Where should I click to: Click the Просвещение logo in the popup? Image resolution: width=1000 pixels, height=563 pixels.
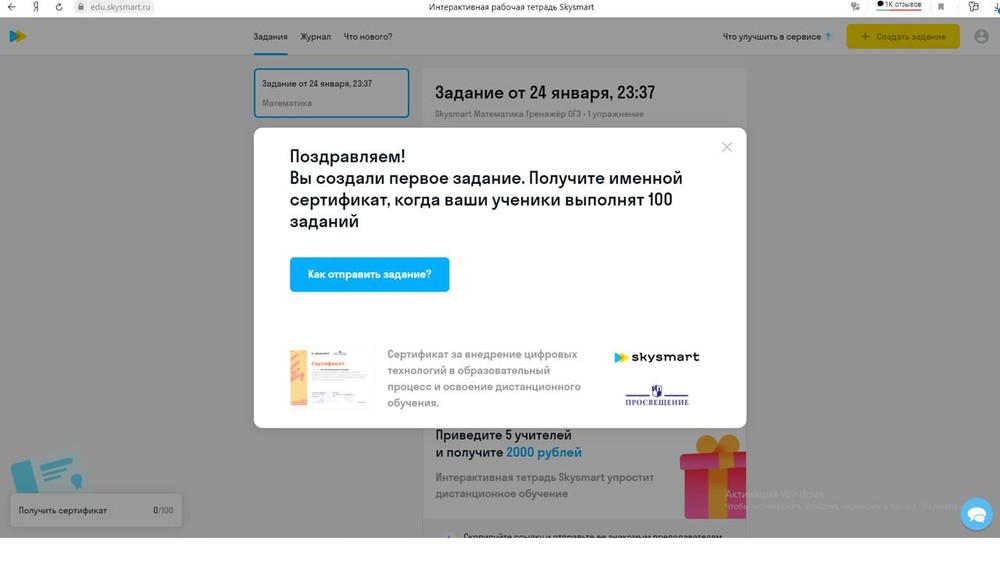(657, 396)
